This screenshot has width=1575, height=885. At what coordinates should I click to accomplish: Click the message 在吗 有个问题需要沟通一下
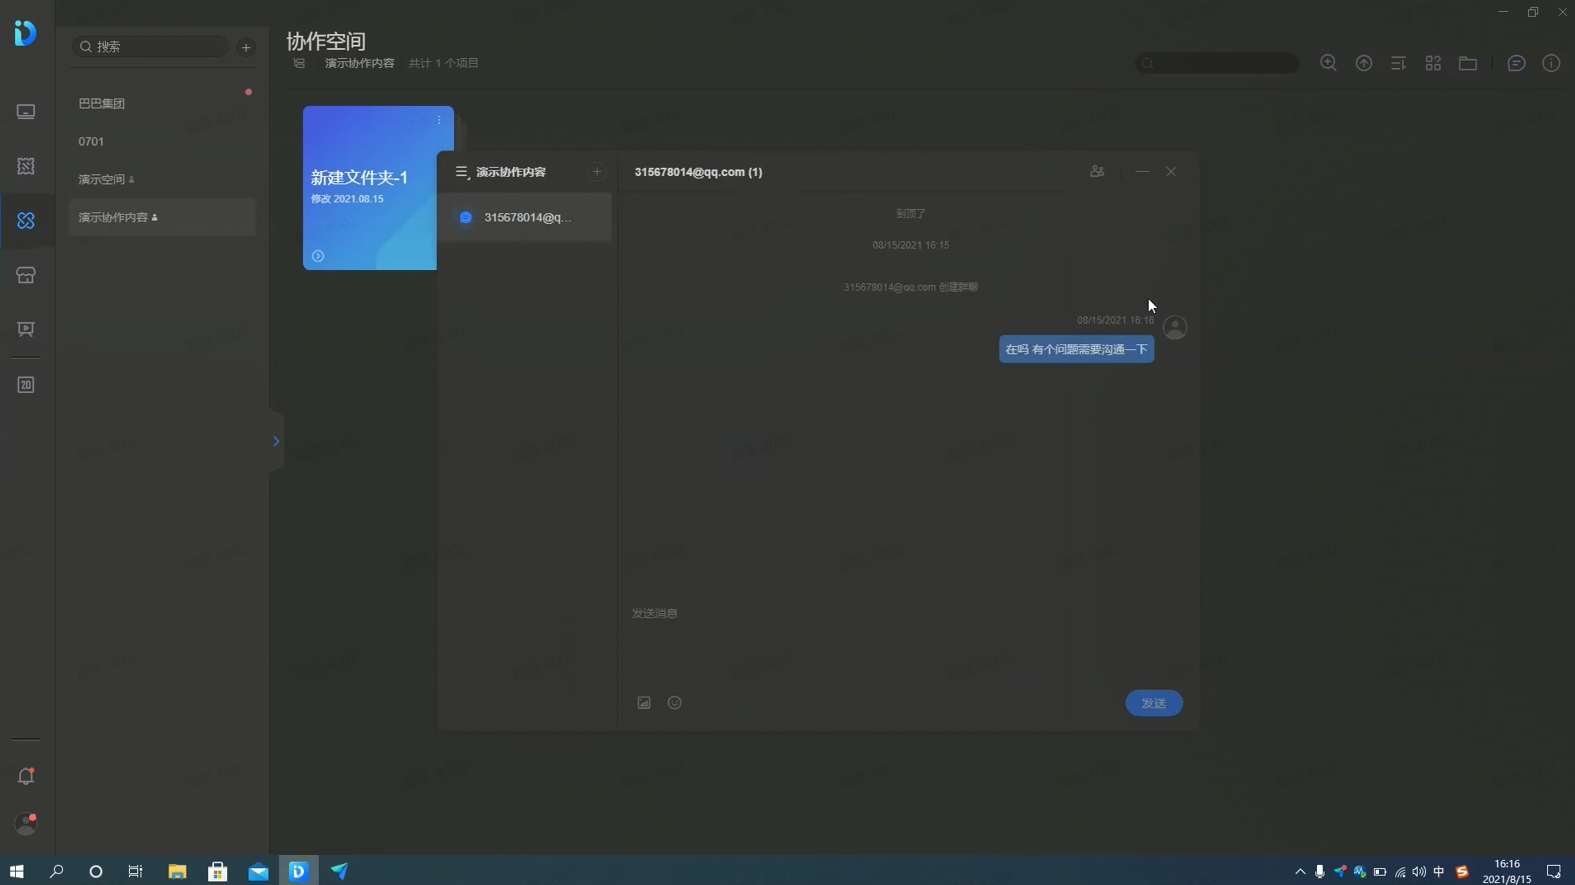(1076, 349)
